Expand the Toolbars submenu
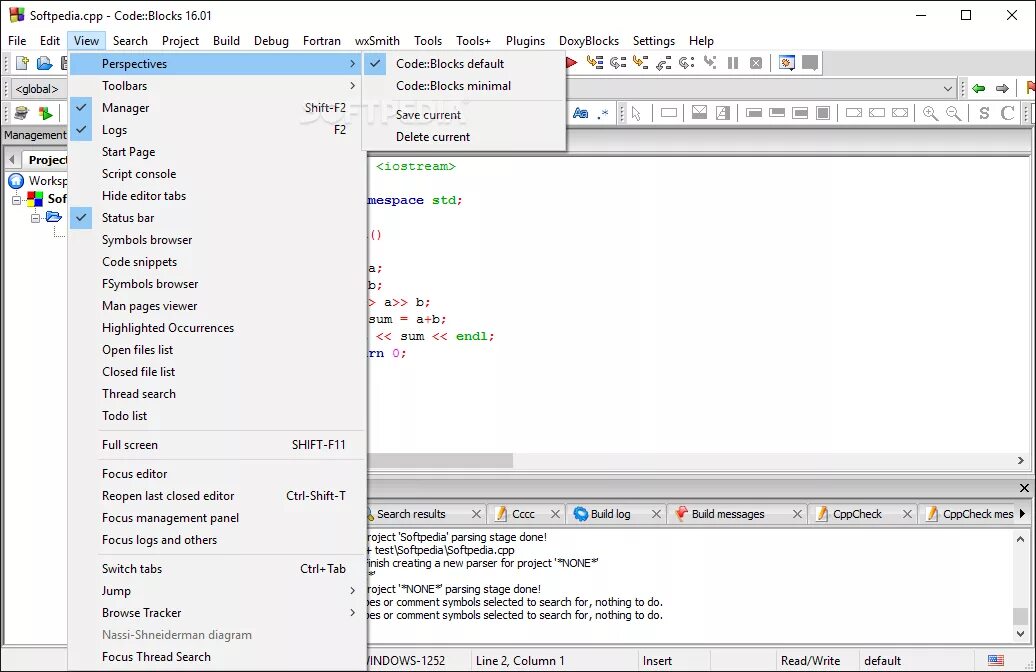Viewport: 1036px width, 672px height. click(217, 85)
